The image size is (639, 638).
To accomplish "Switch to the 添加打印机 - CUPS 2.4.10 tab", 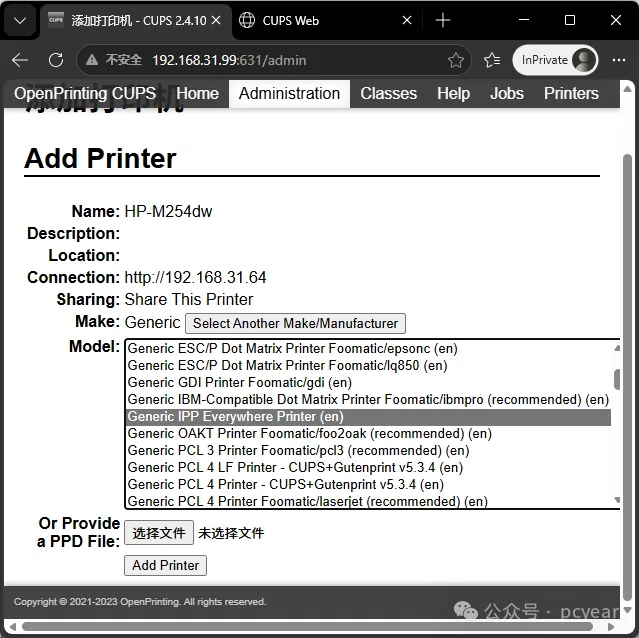I will click(136, 20).
